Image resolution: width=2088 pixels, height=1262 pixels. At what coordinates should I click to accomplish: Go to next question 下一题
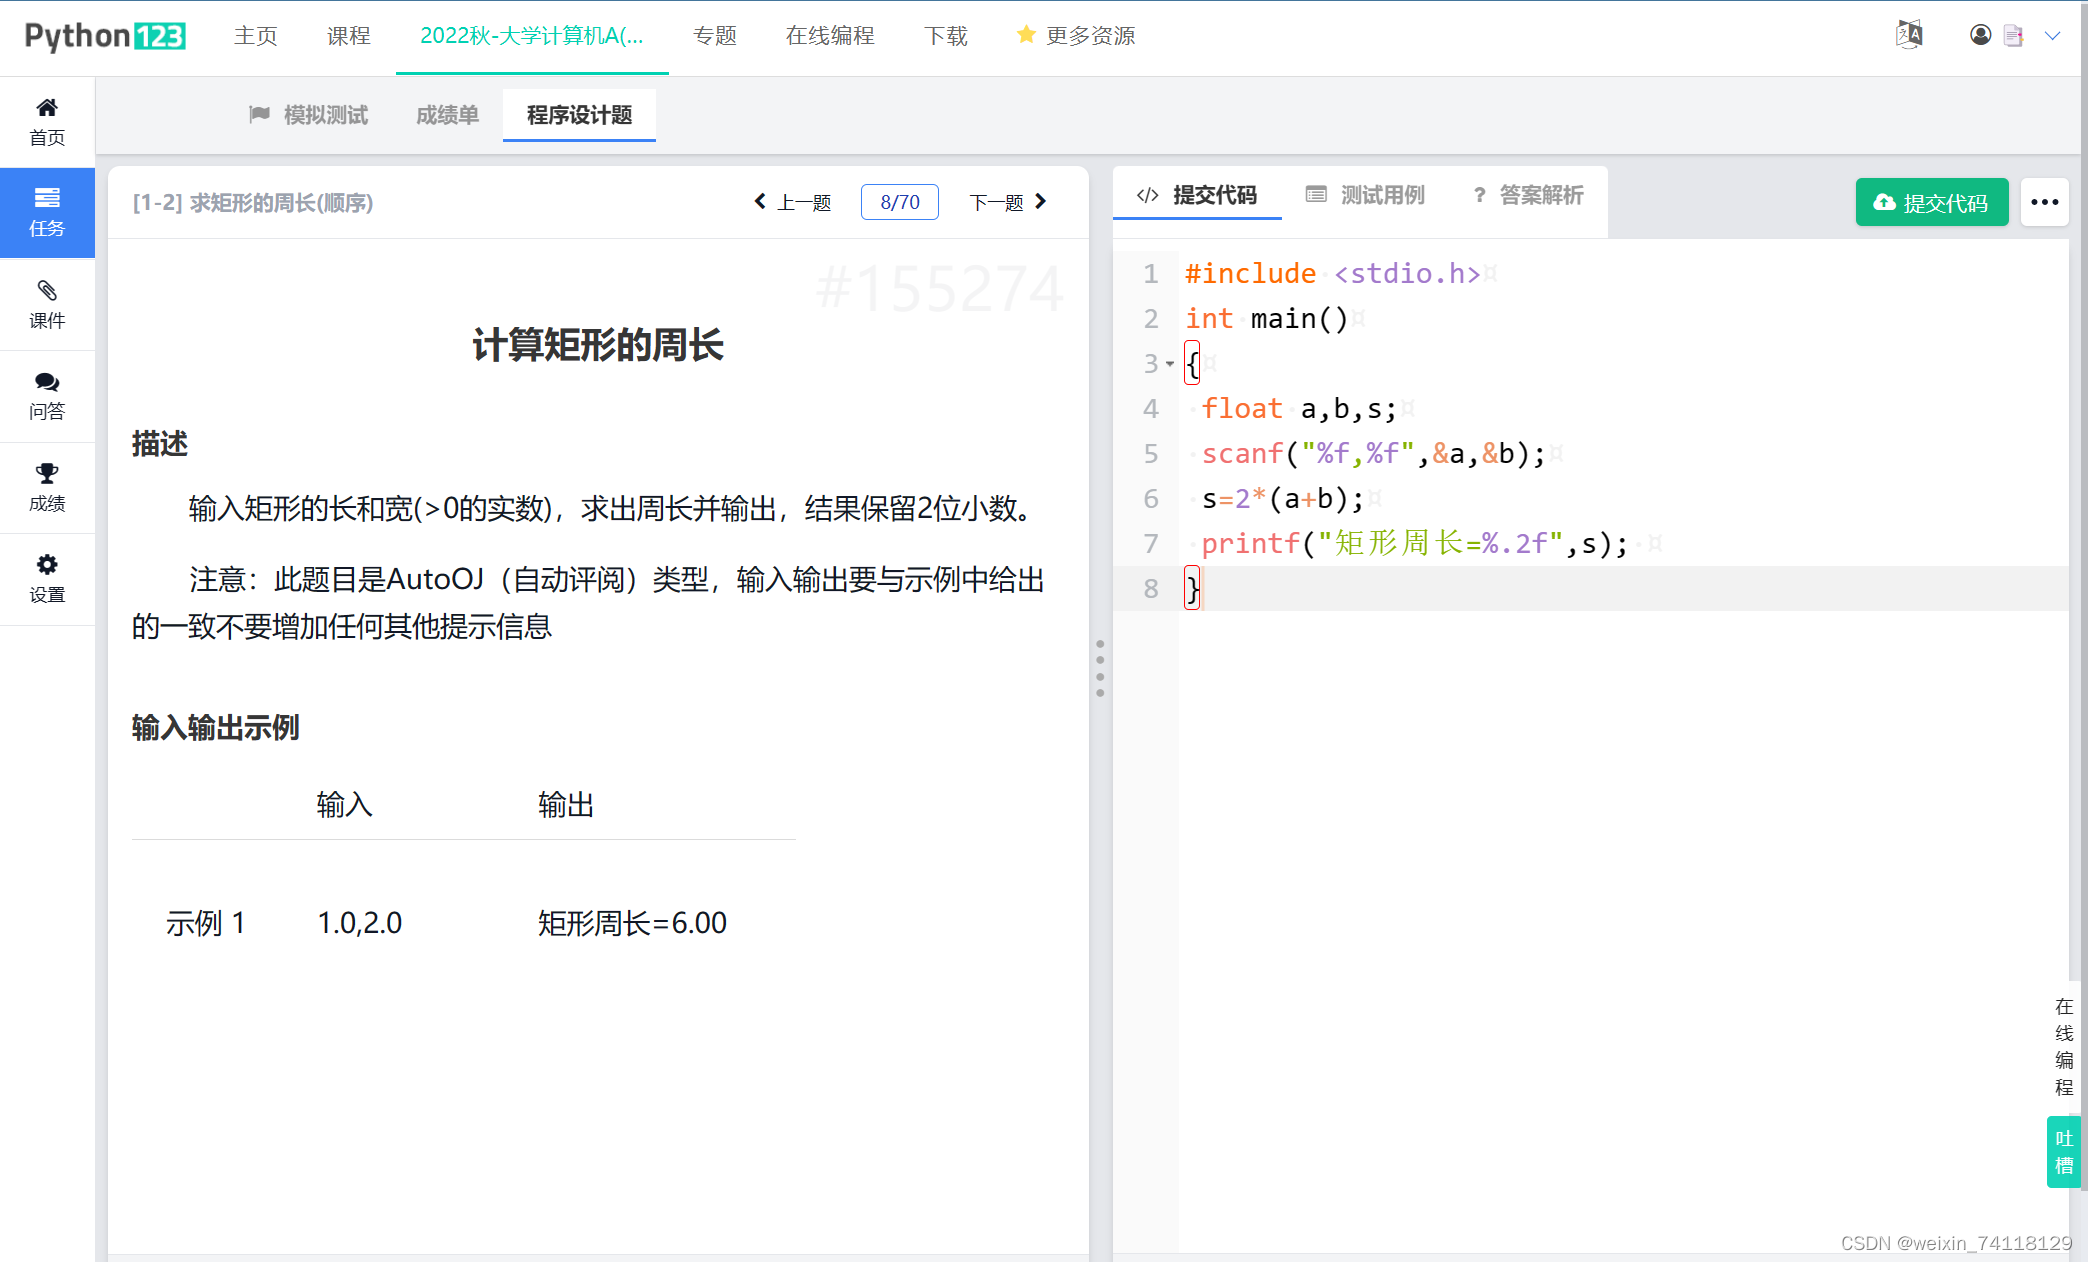[1008, 202]
